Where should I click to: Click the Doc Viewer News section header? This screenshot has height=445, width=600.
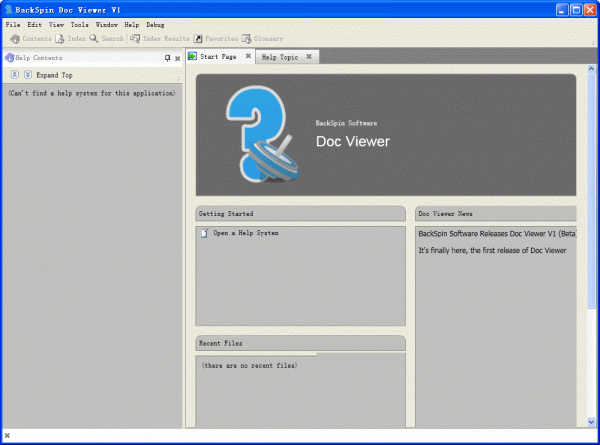coord(496,214)
